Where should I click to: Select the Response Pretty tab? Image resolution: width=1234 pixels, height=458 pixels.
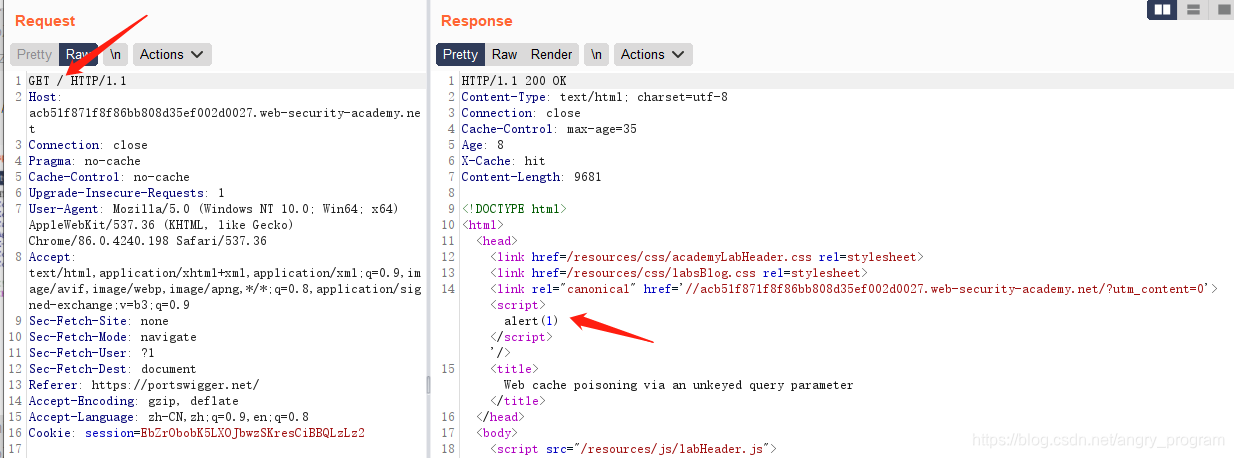click(x=460, y=55)
